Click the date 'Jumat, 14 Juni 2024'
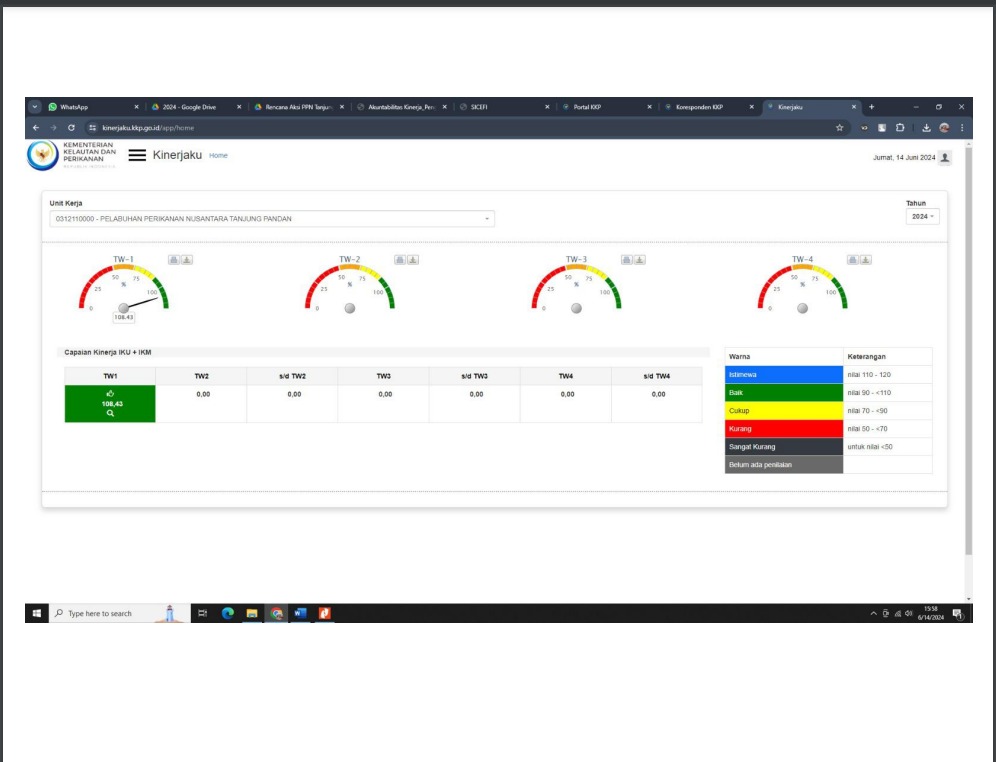The width and height of the screenshot is (996, 762). pos(903,157)
